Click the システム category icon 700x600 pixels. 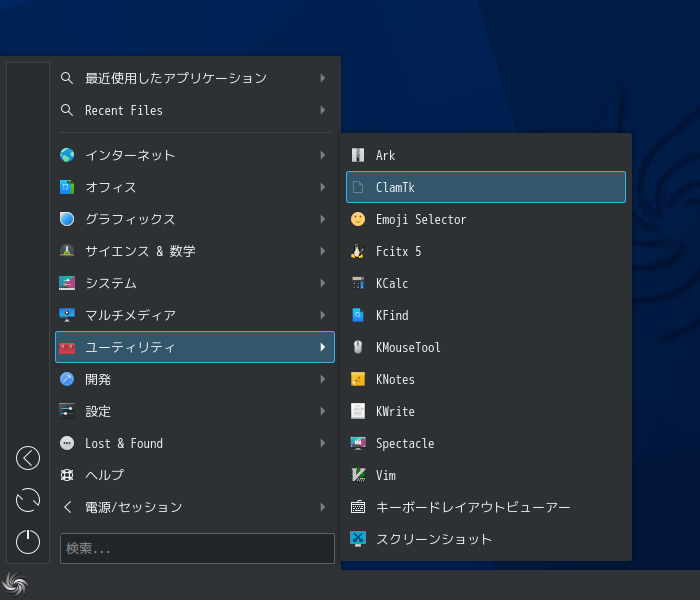point(67,283)
